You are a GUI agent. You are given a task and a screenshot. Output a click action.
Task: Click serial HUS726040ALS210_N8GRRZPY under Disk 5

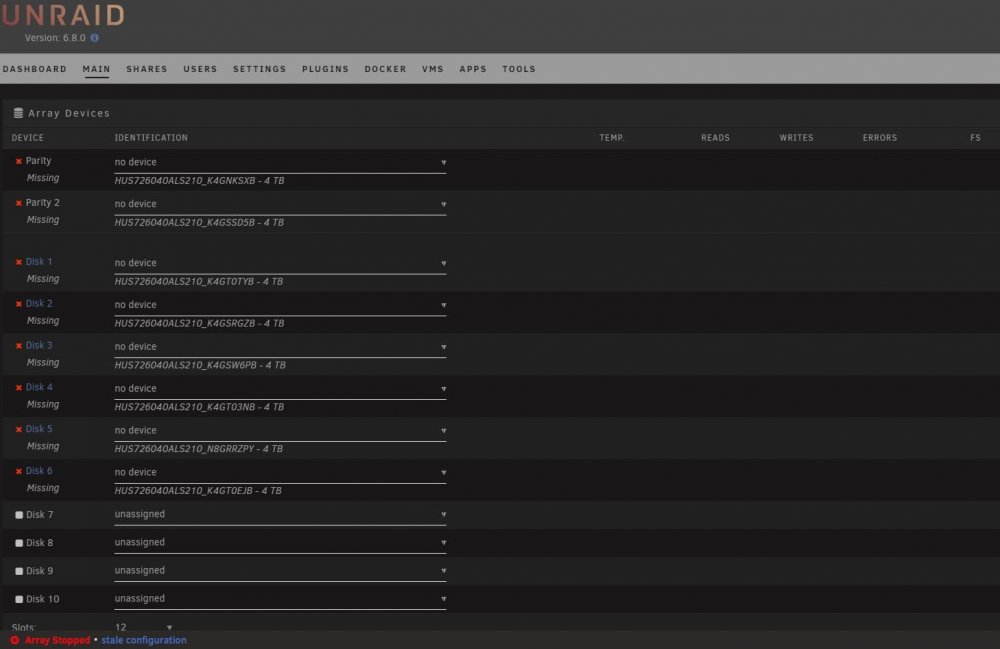coord(185,449)
